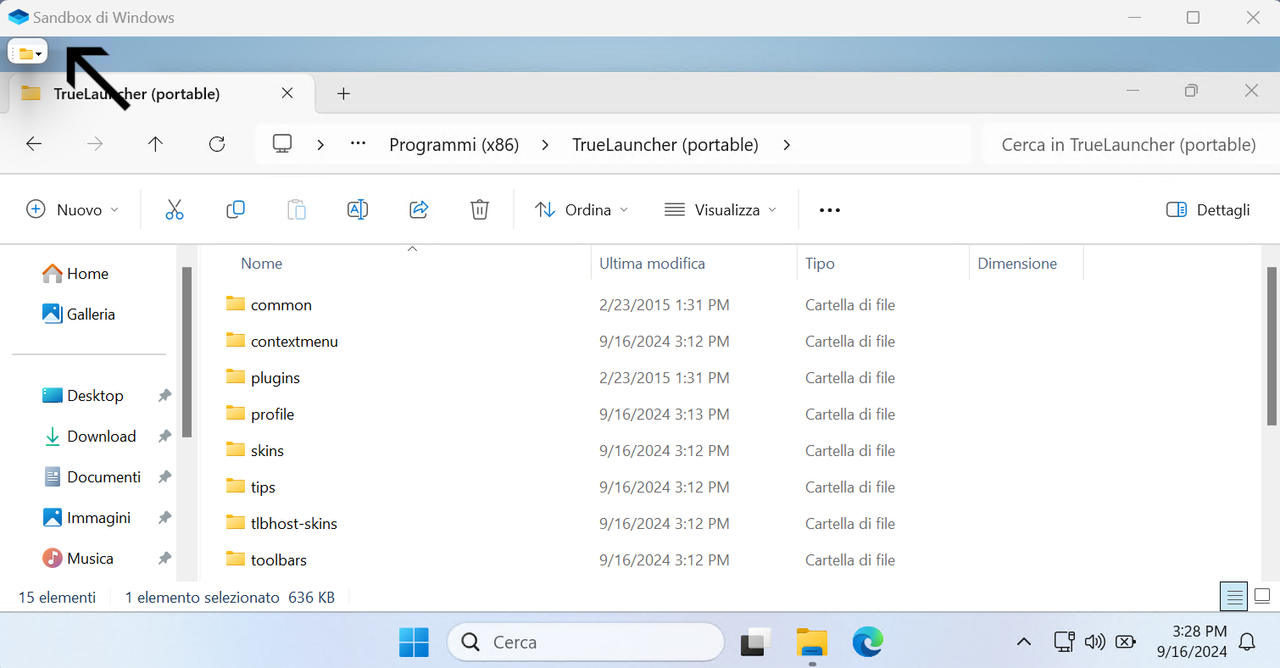The height and width of the screenshot is (668, 1280).
Task: Select the profile folder
Action: pyautogui.click(x=272, y=414)
